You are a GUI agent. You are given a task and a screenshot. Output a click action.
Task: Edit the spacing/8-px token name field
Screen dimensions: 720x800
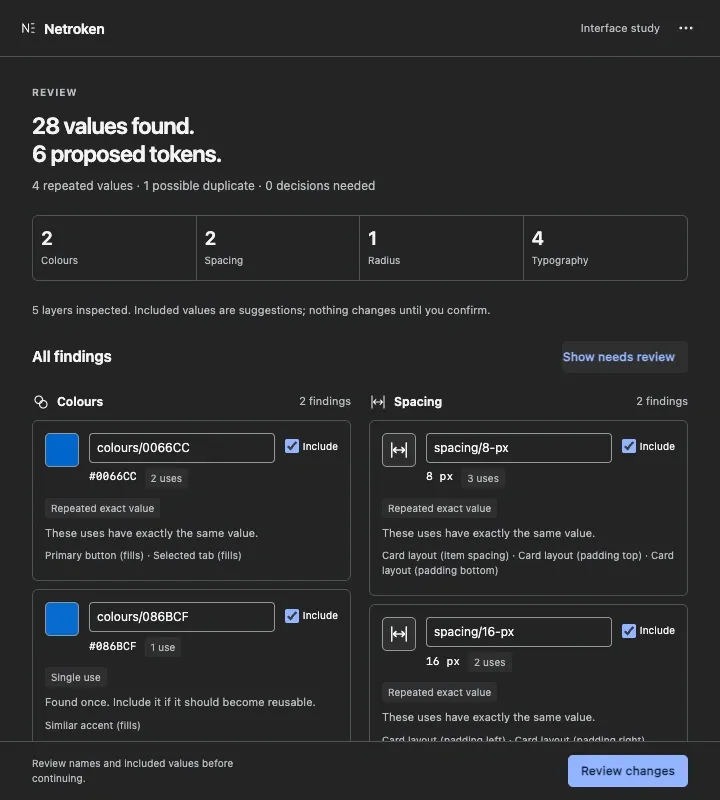[518, 448]
